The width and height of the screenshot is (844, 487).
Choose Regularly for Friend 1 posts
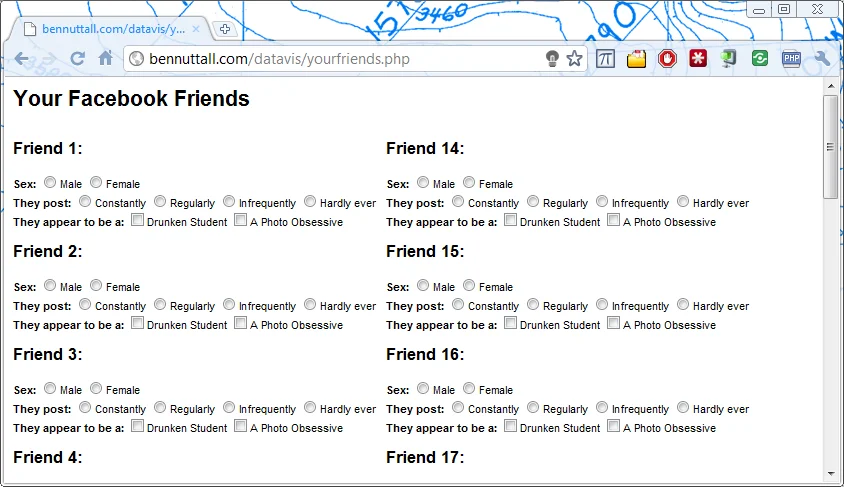coord(160,201)
